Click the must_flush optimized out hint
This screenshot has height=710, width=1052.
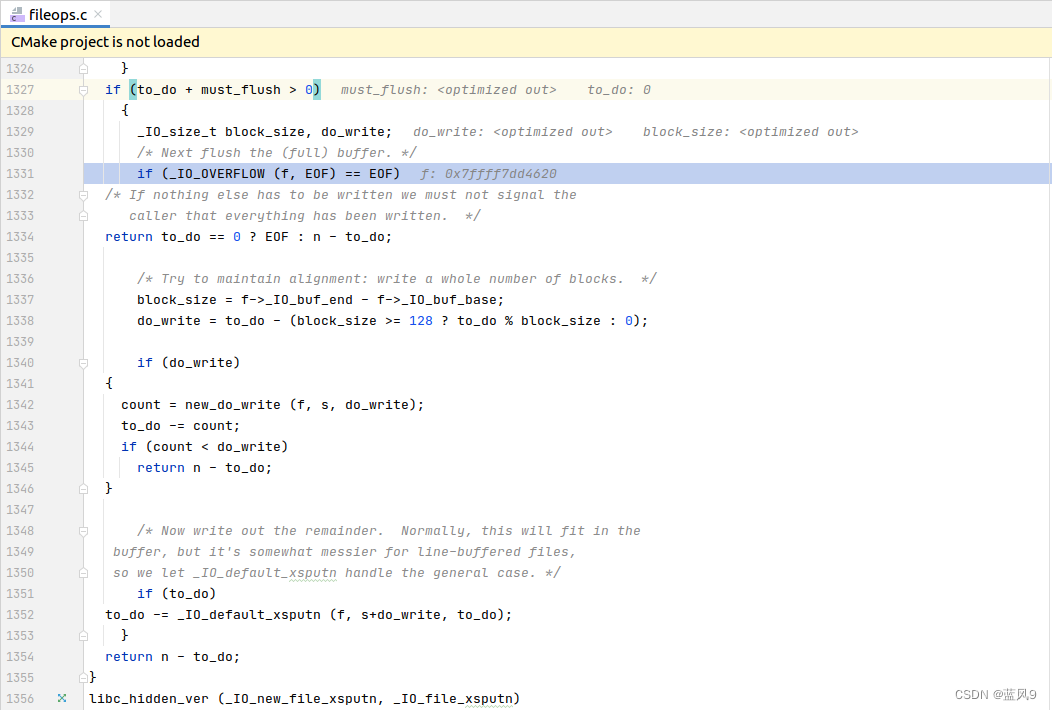click(x=448, y=89)
